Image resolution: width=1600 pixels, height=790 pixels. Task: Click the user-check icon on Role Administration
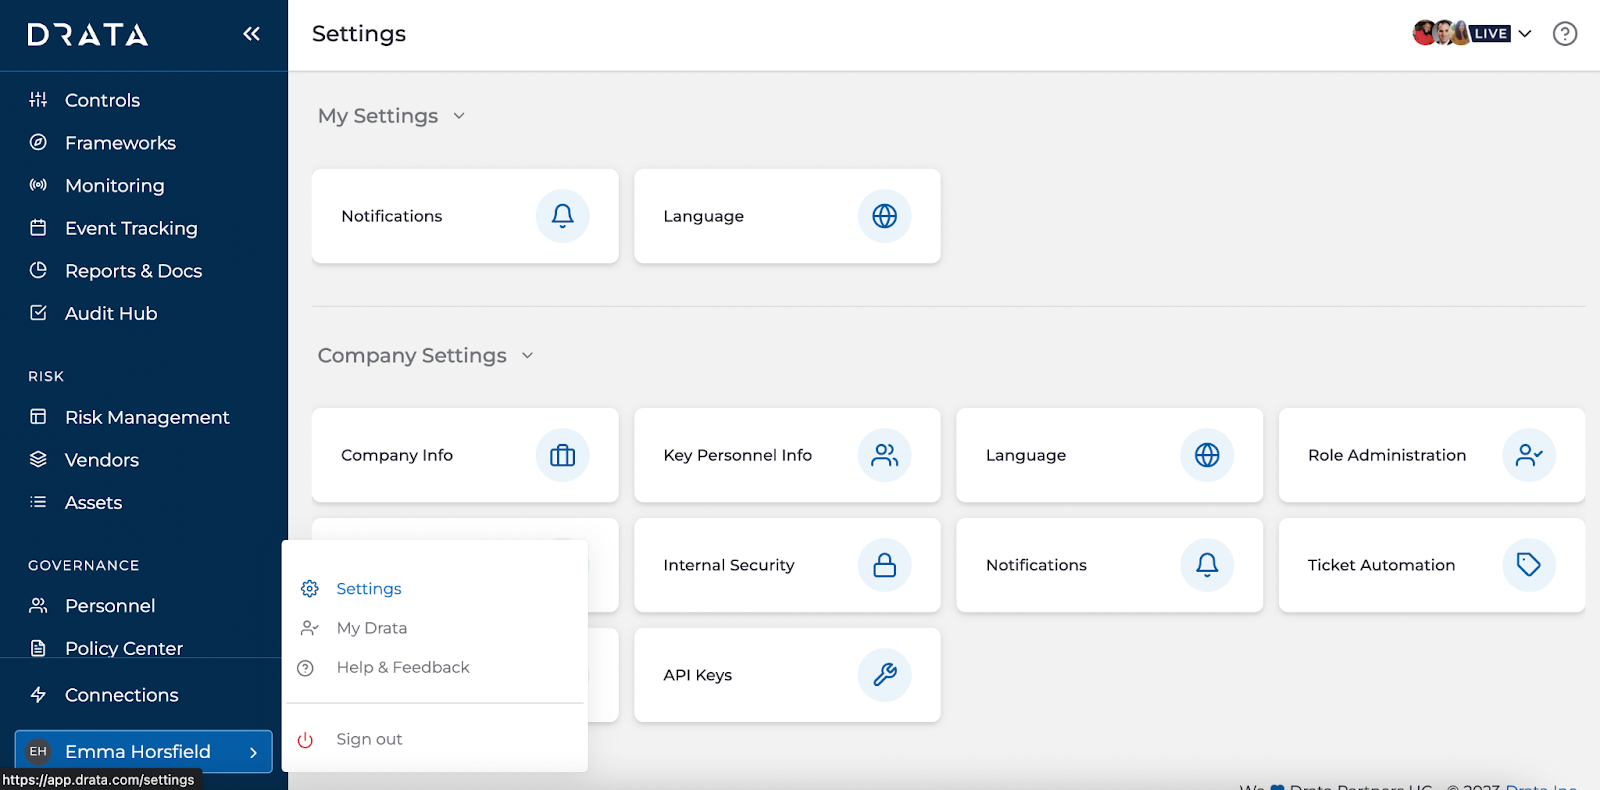click(x=1529, y=455)
